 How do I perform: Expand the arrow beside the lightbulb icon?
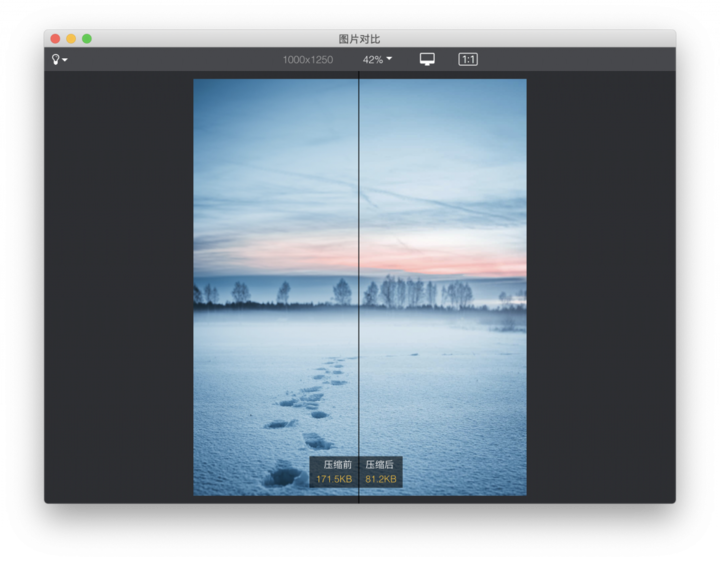[65, 60]
